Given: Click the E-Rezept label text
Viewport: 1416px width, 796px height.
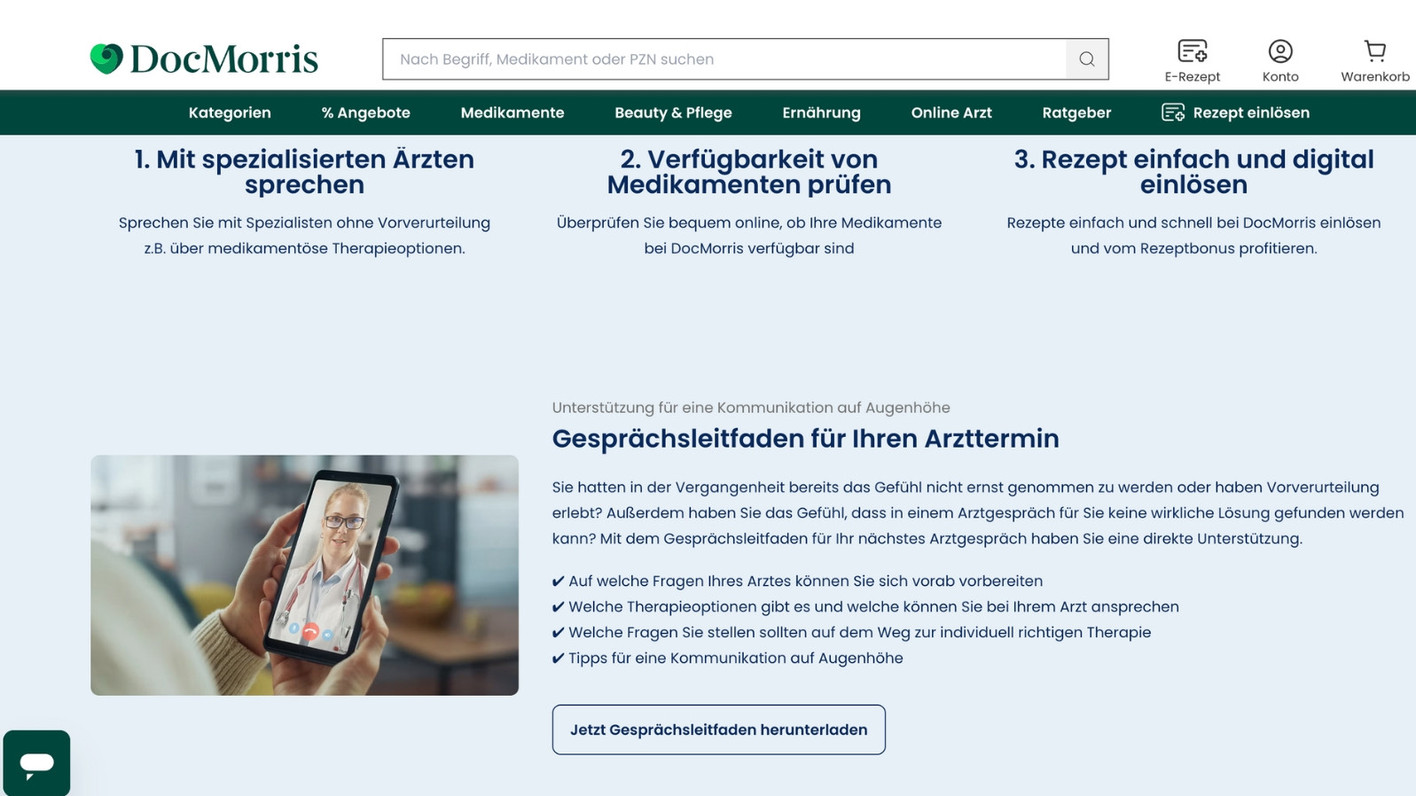Looking at the screenshot, I should 1192,75.
